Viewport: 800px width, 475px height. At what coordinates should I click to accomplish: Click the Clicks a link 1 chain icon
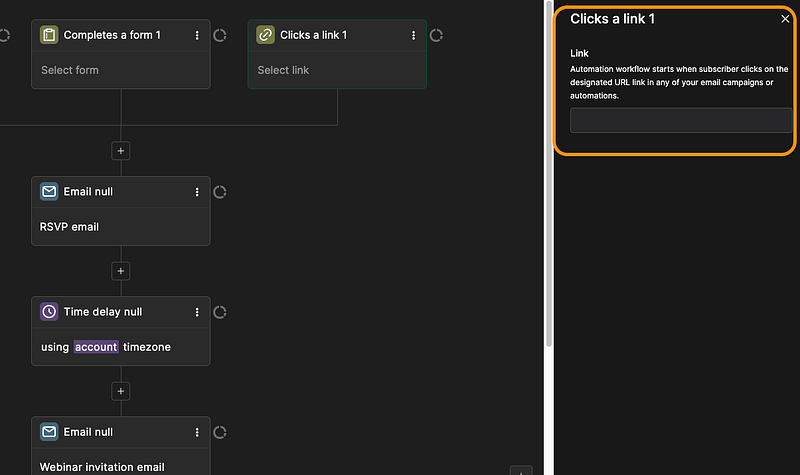265,35
